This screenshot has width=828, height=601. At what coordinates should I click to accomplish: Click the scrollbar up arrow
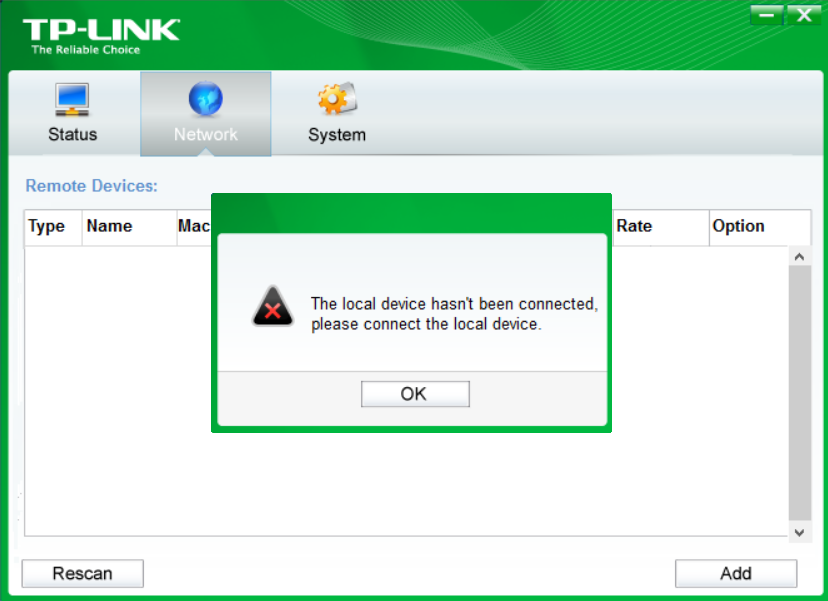[x=799, y=257]
